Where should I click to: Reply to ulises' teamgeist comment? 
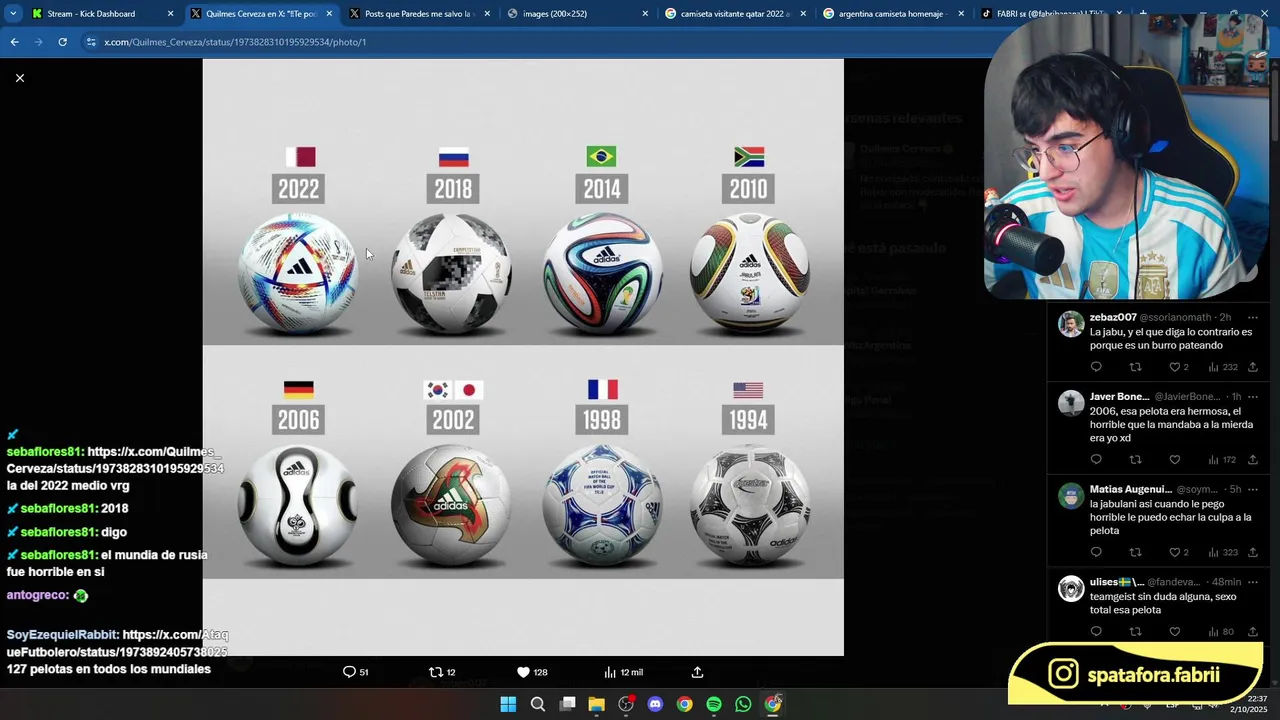(1096, 632)
